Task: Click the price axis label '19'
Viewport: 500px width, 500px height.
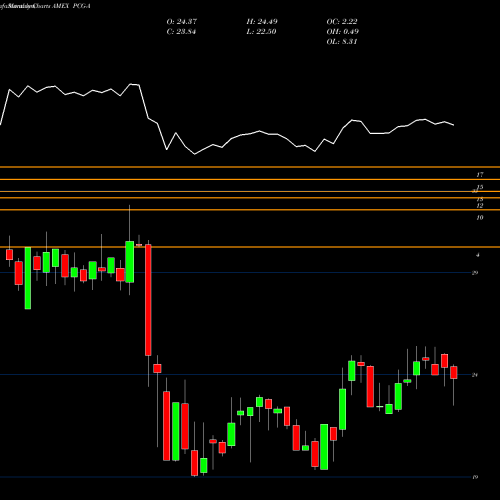Action: 475,477
